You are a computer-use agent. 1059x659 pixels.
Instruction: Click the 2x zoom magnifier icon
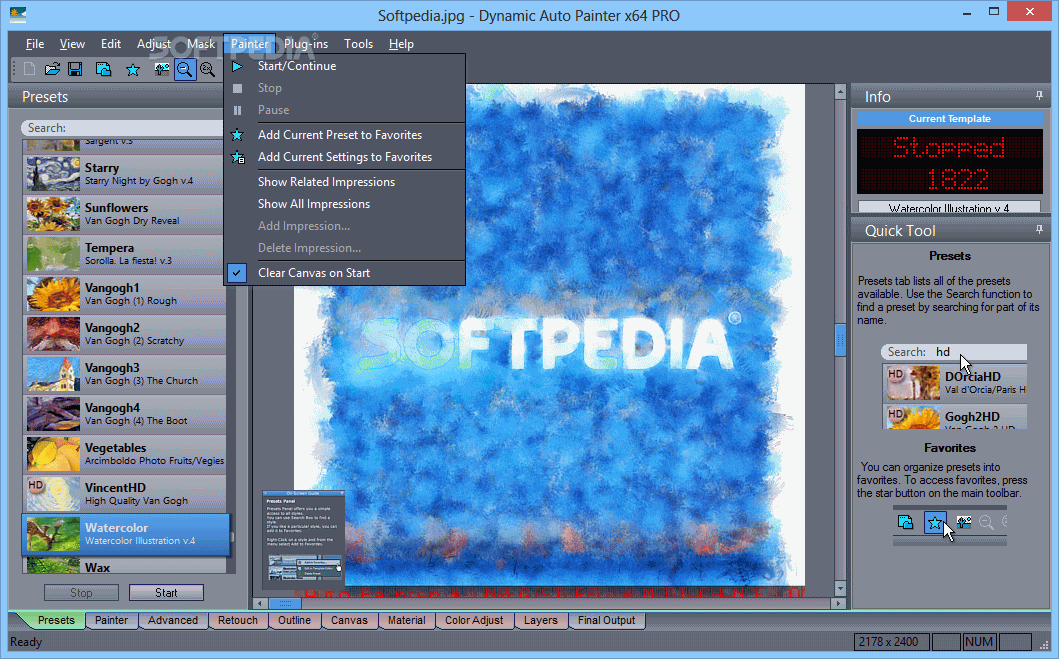207,69
